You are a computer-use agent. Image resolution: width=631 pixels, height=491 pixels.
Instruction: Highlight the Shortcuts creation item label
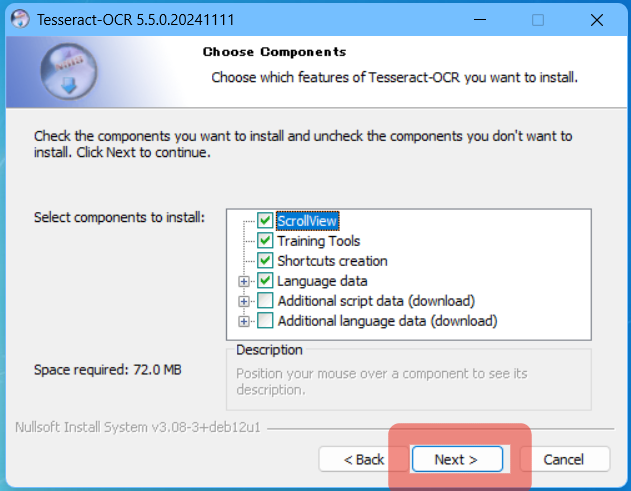[x=332, y=261]
